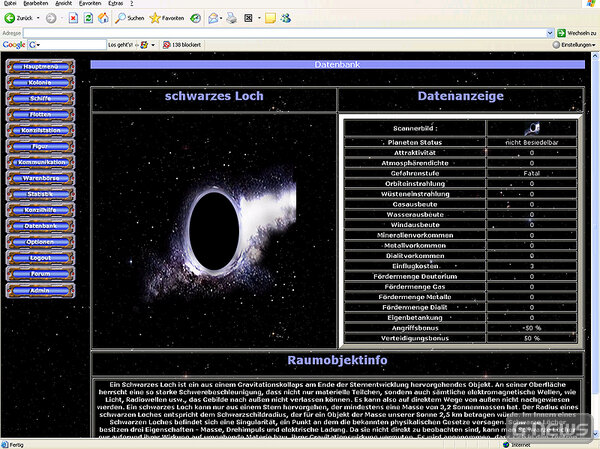Go to Hauptmenü in sidebar
This screenshot has width=600, height=449.
click(41, 67)
